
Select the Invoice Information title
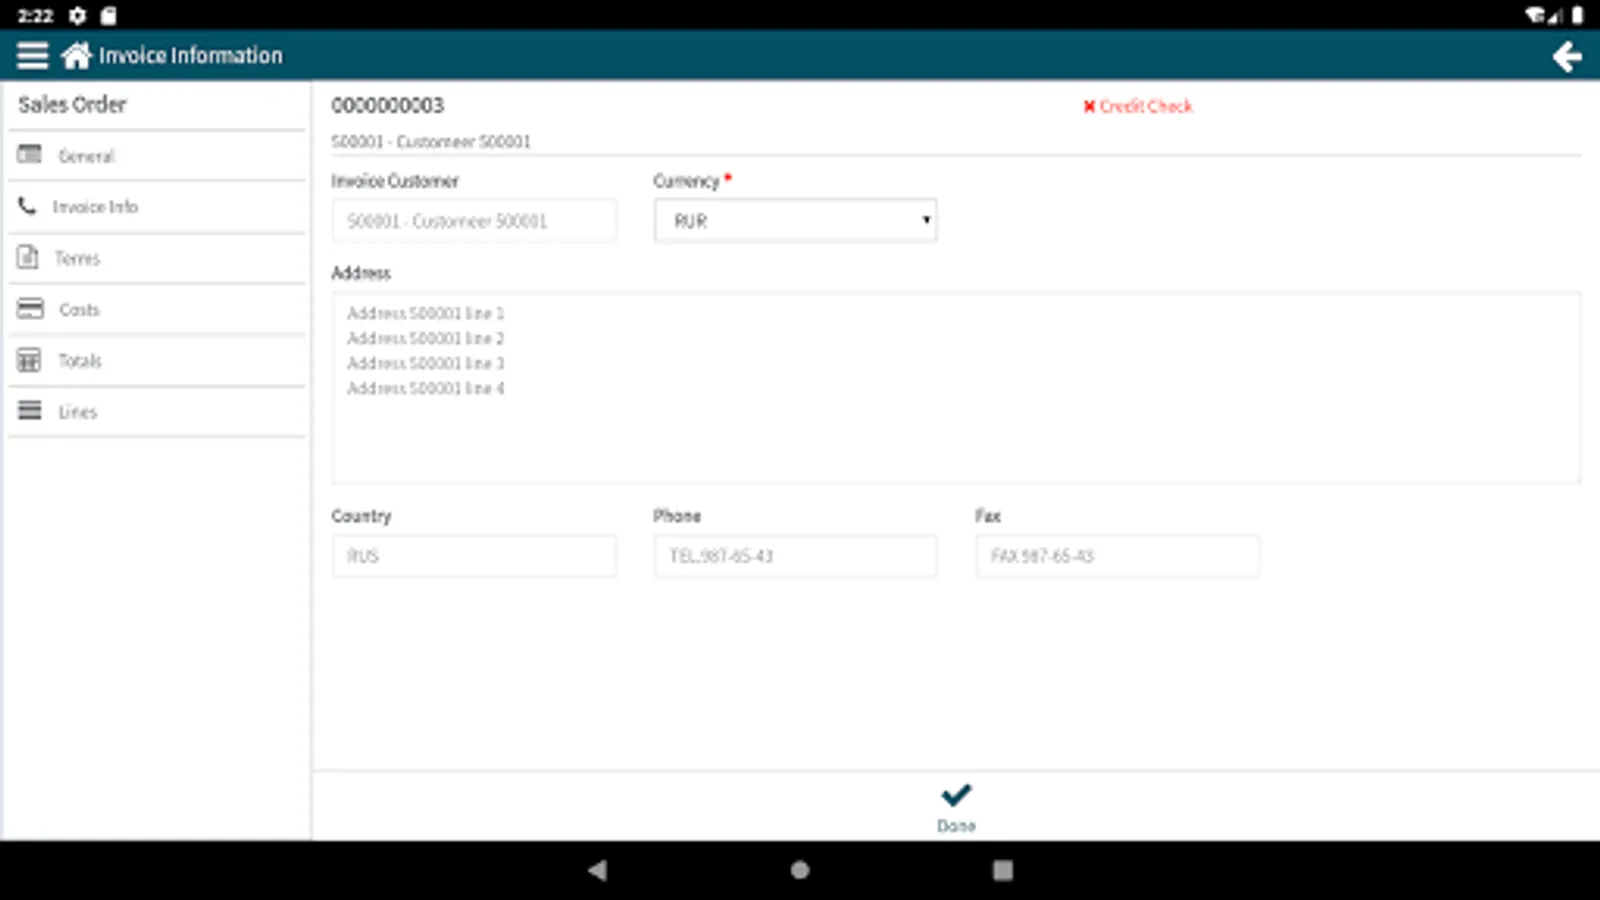coord(190,55)
